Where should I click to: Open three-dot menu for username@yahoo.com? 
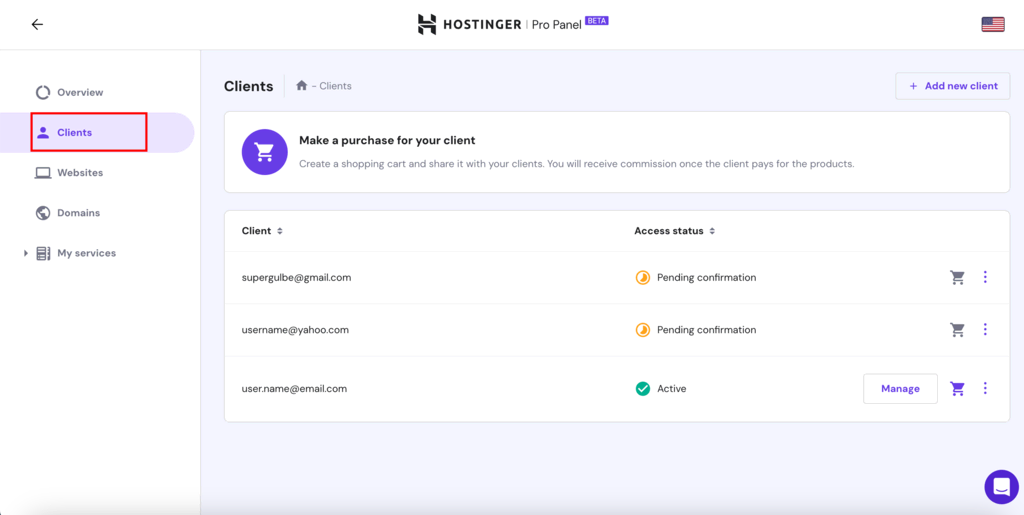985,330
